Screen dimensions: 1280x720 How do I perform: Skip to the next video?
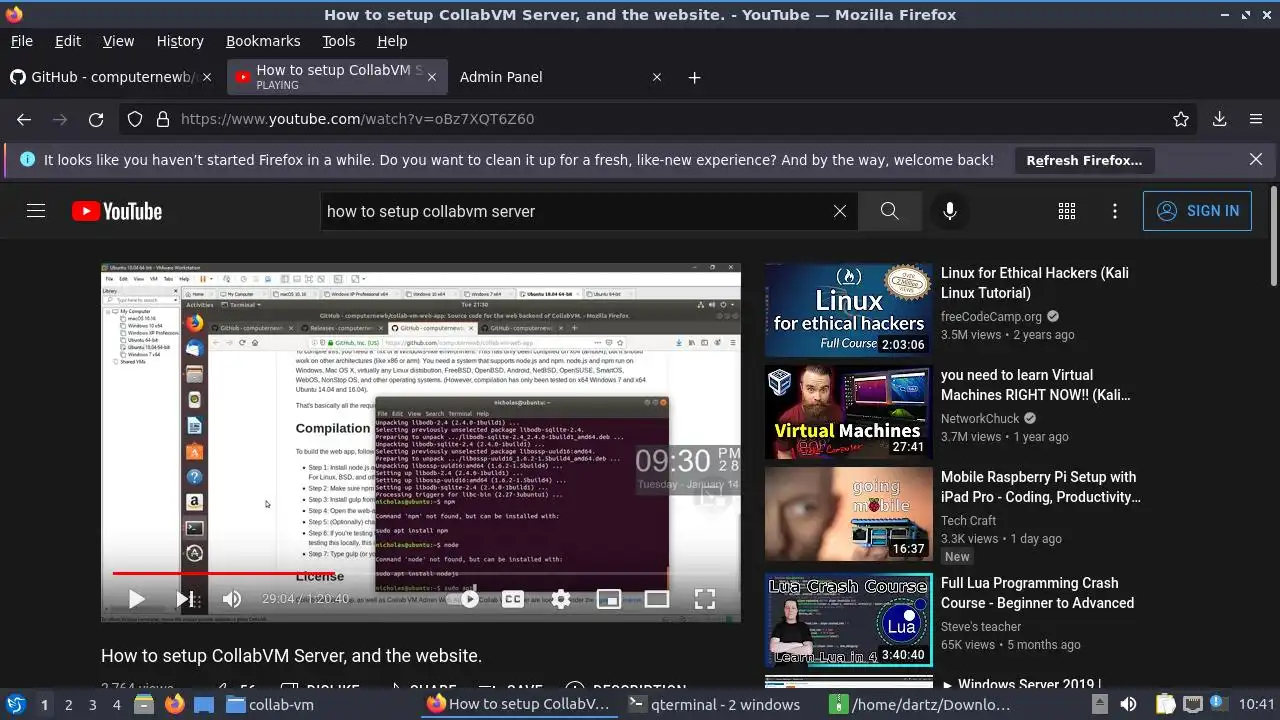pyautogui.click(x=185, y=599)
